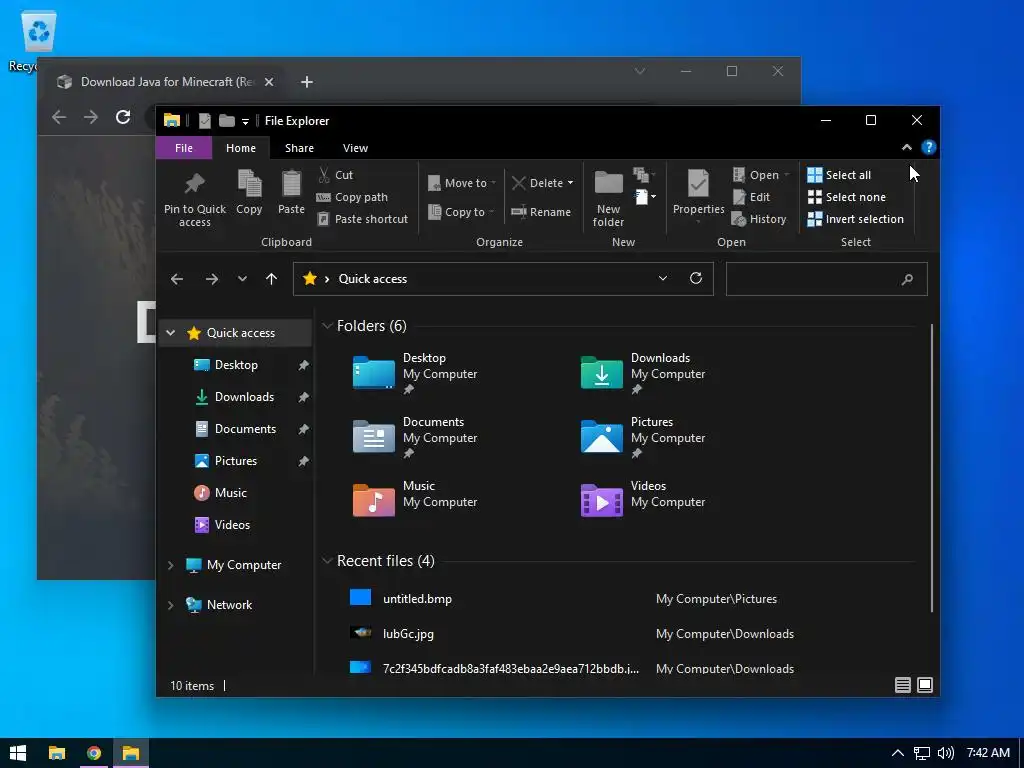
Task: Reload page in Chrome window
Action: (x=123, y=117)
